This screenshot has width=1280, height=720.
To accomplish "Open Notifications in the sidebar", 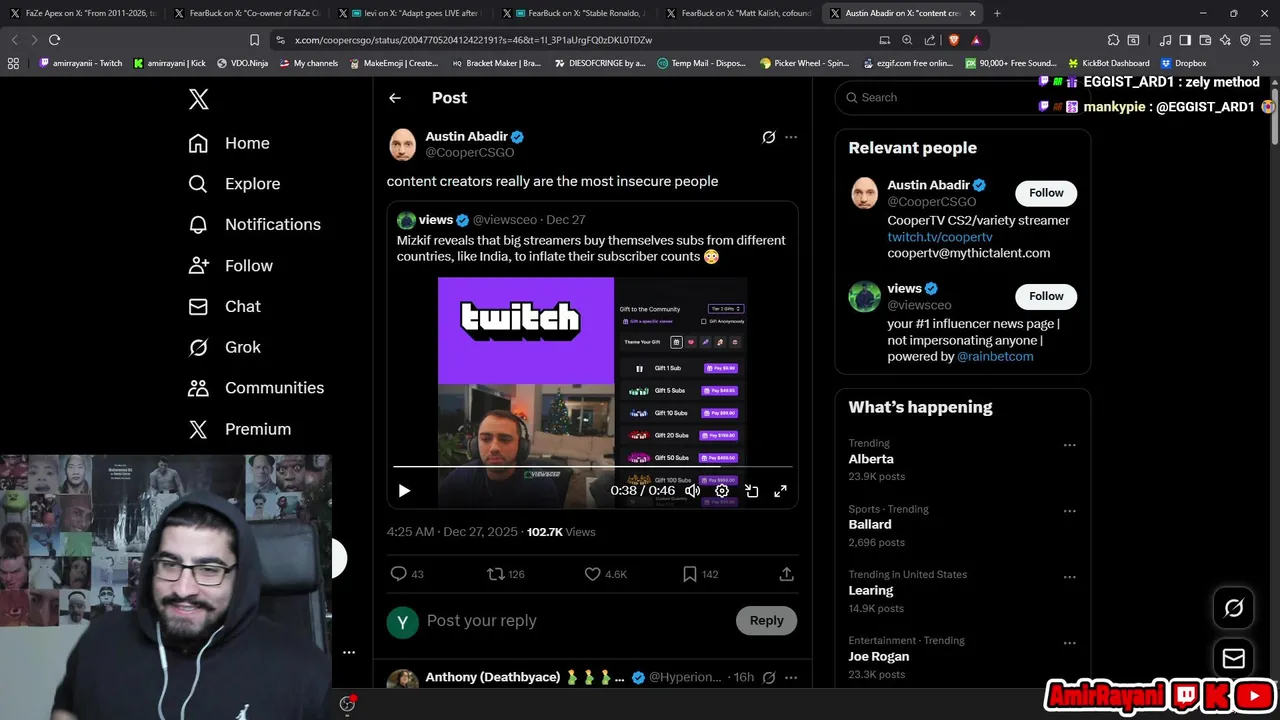I will tap(254, 224).
